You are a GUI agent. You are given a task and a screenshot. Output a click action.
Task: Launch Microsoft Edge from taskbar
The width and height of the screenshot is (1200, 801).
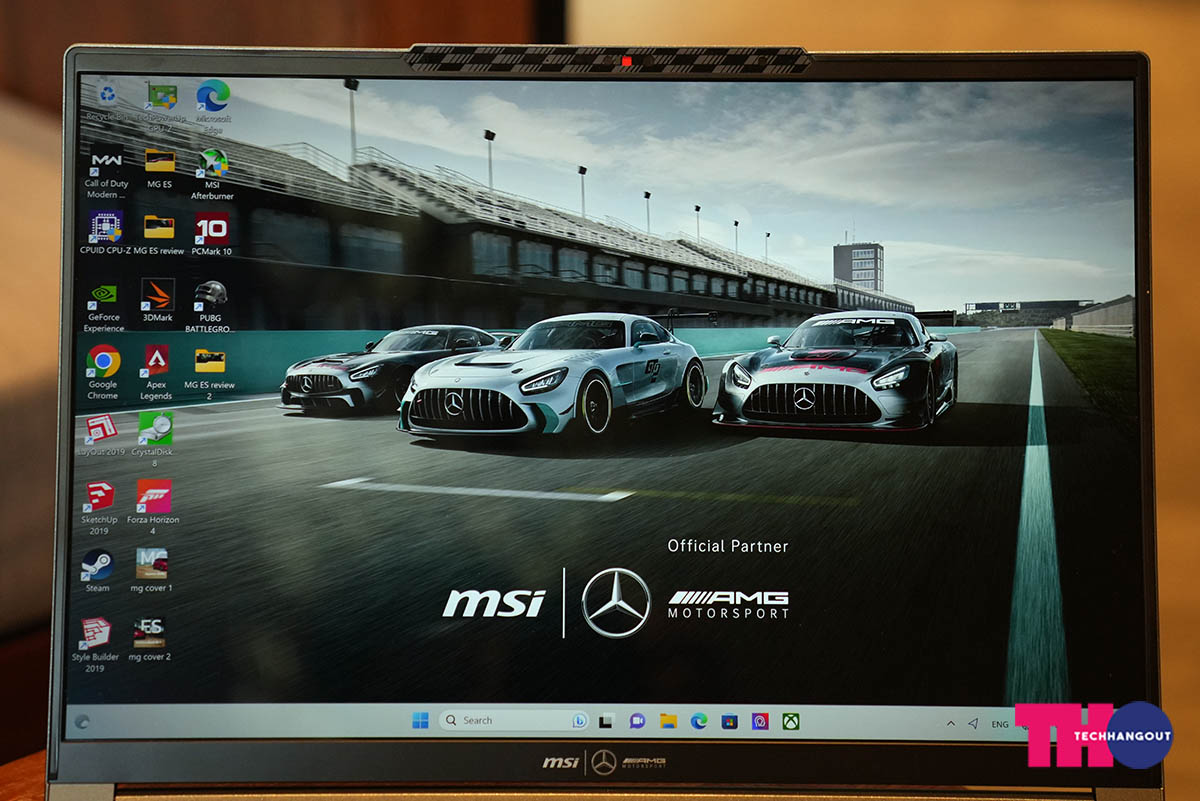(x=699, y=720)
